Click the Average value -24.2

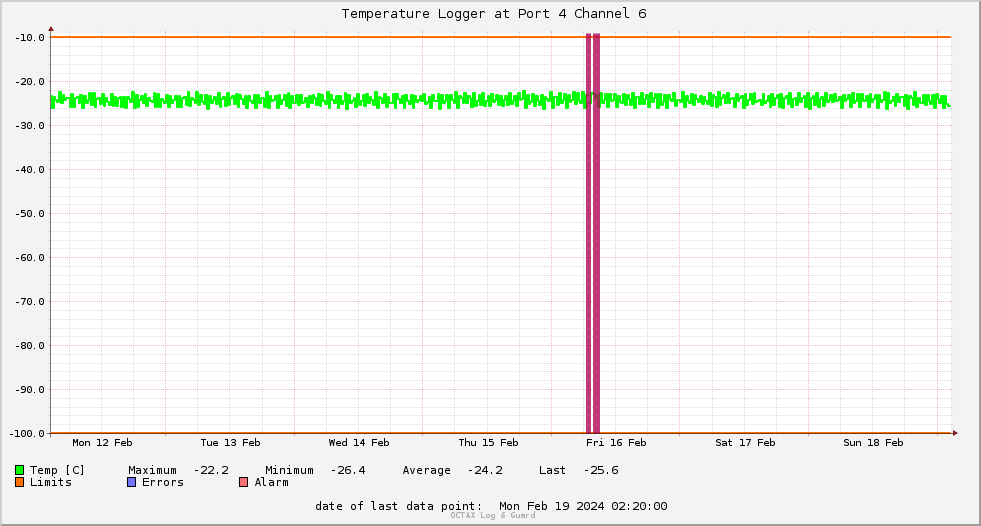pos(485,470)
